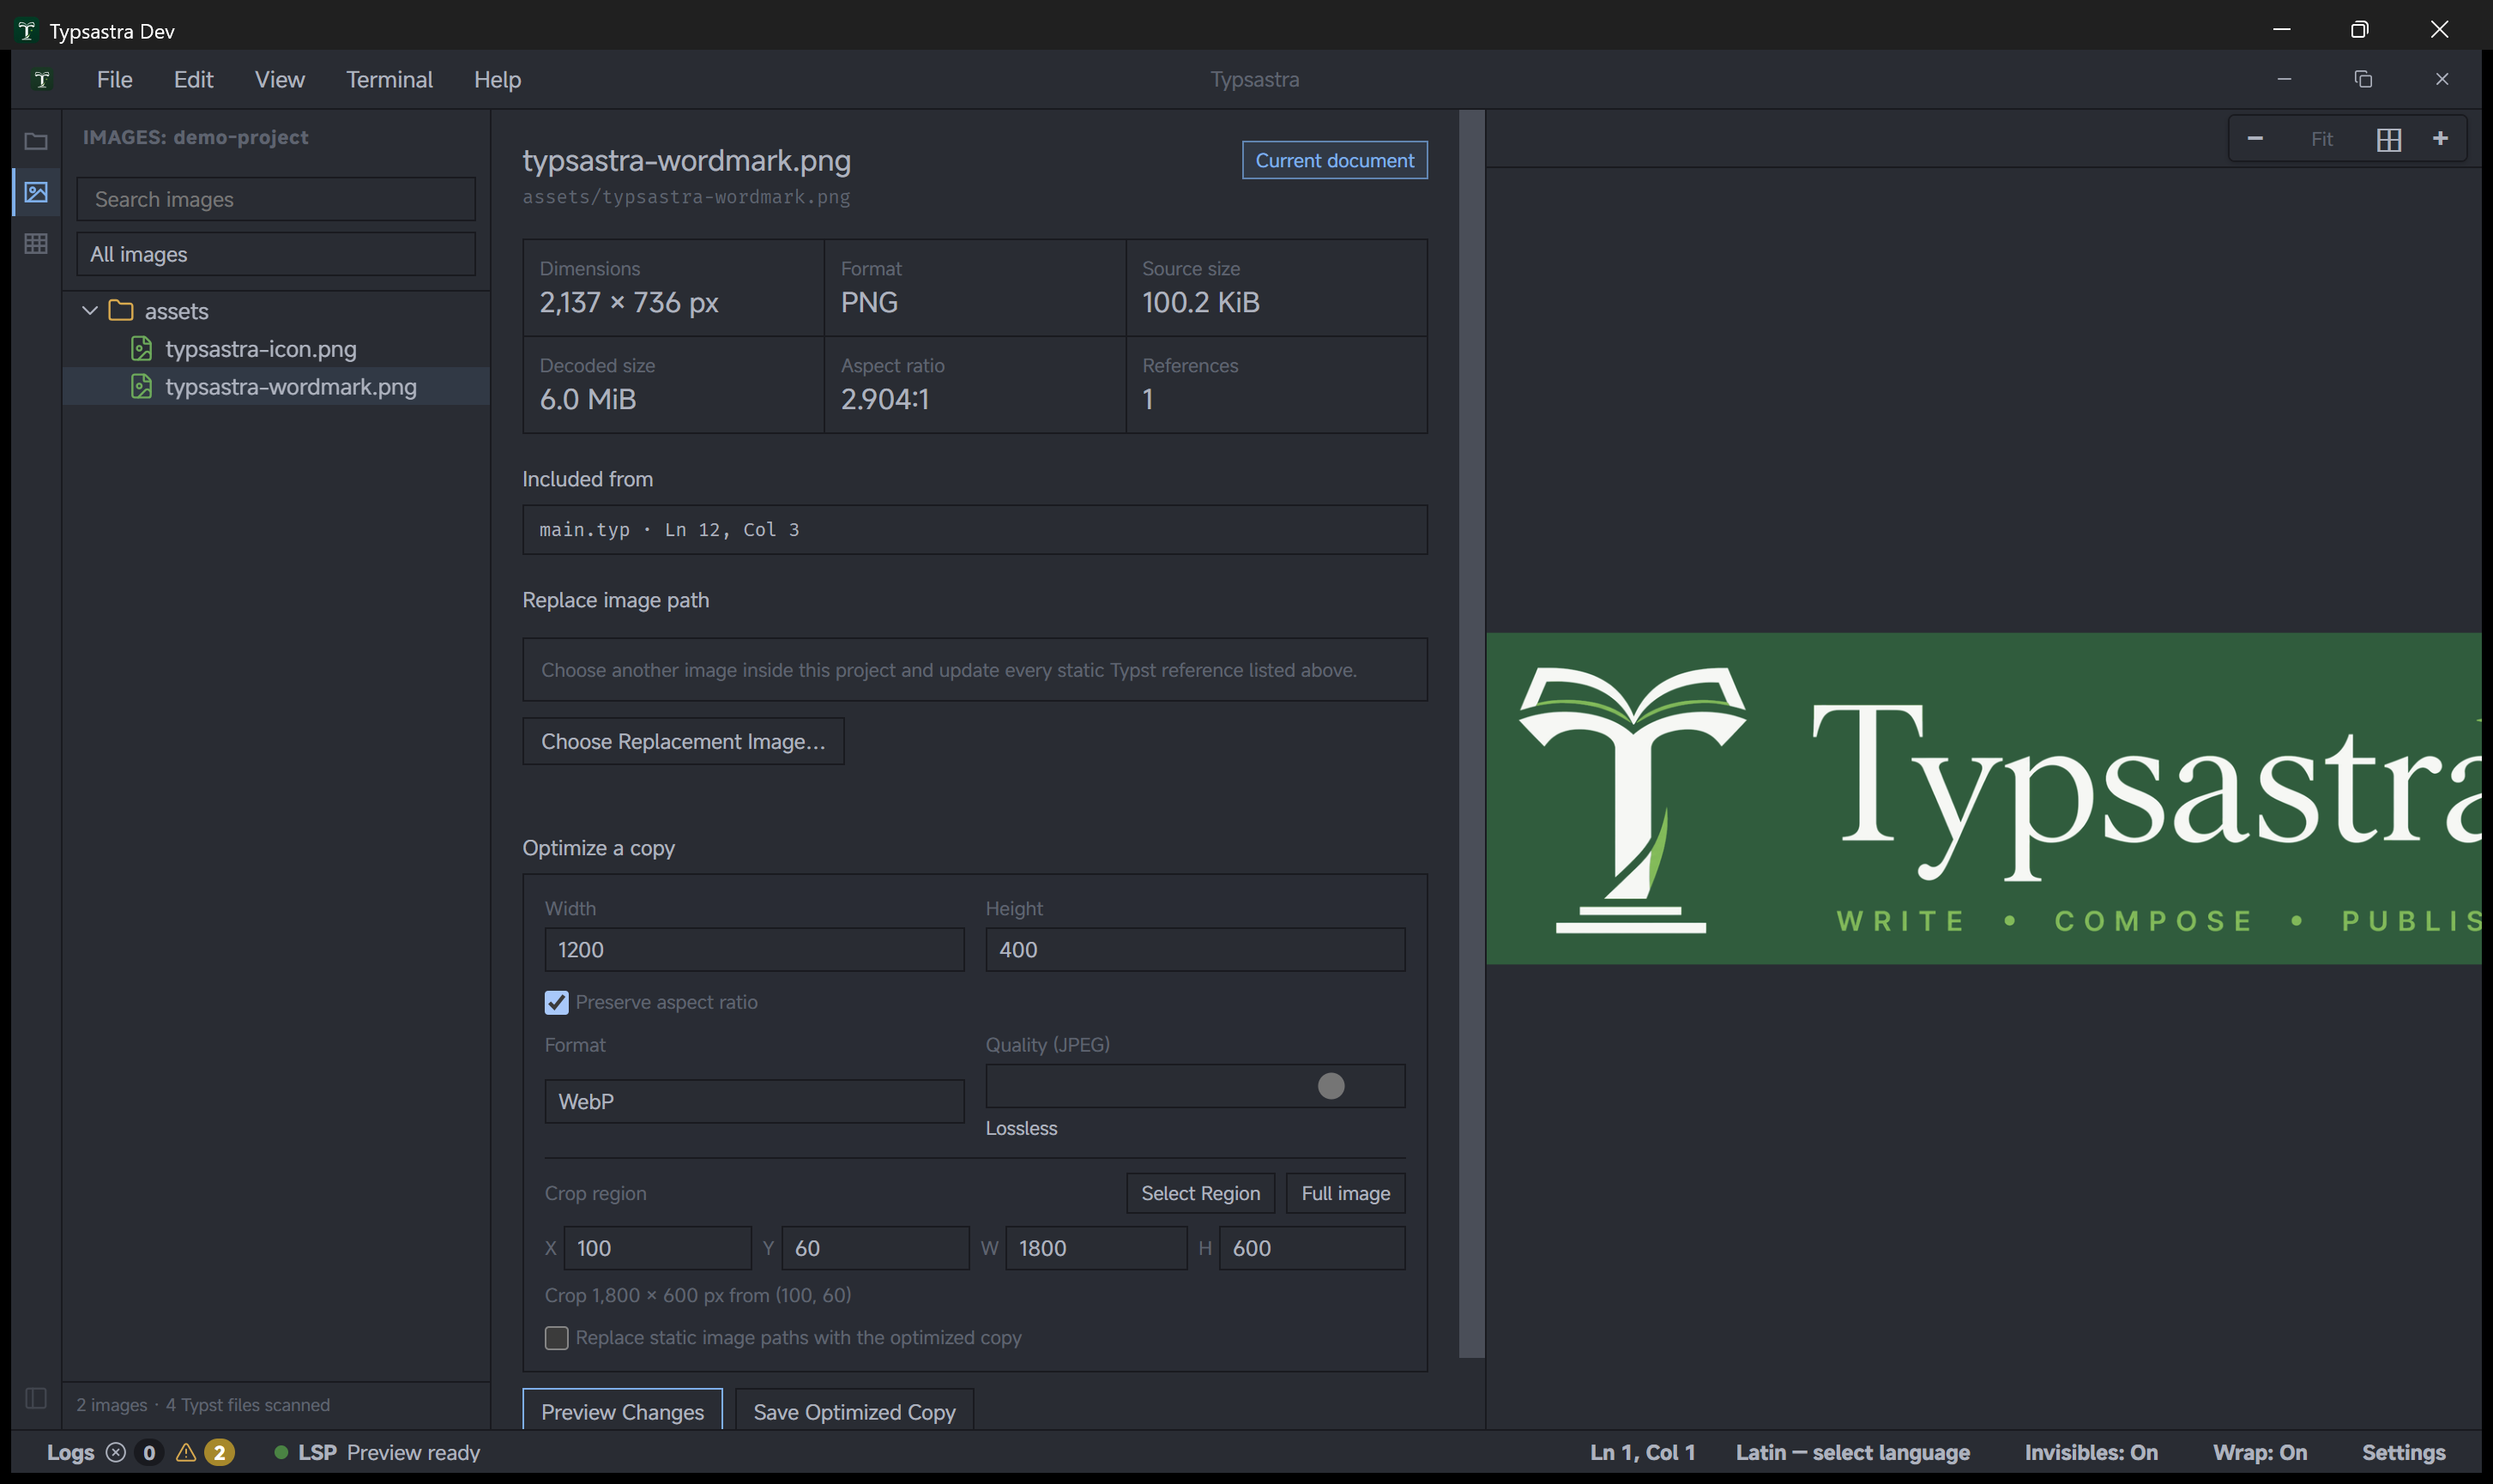
Task: Toggle the sidebar panel icon at bottom left
Action: point(36,1398)
